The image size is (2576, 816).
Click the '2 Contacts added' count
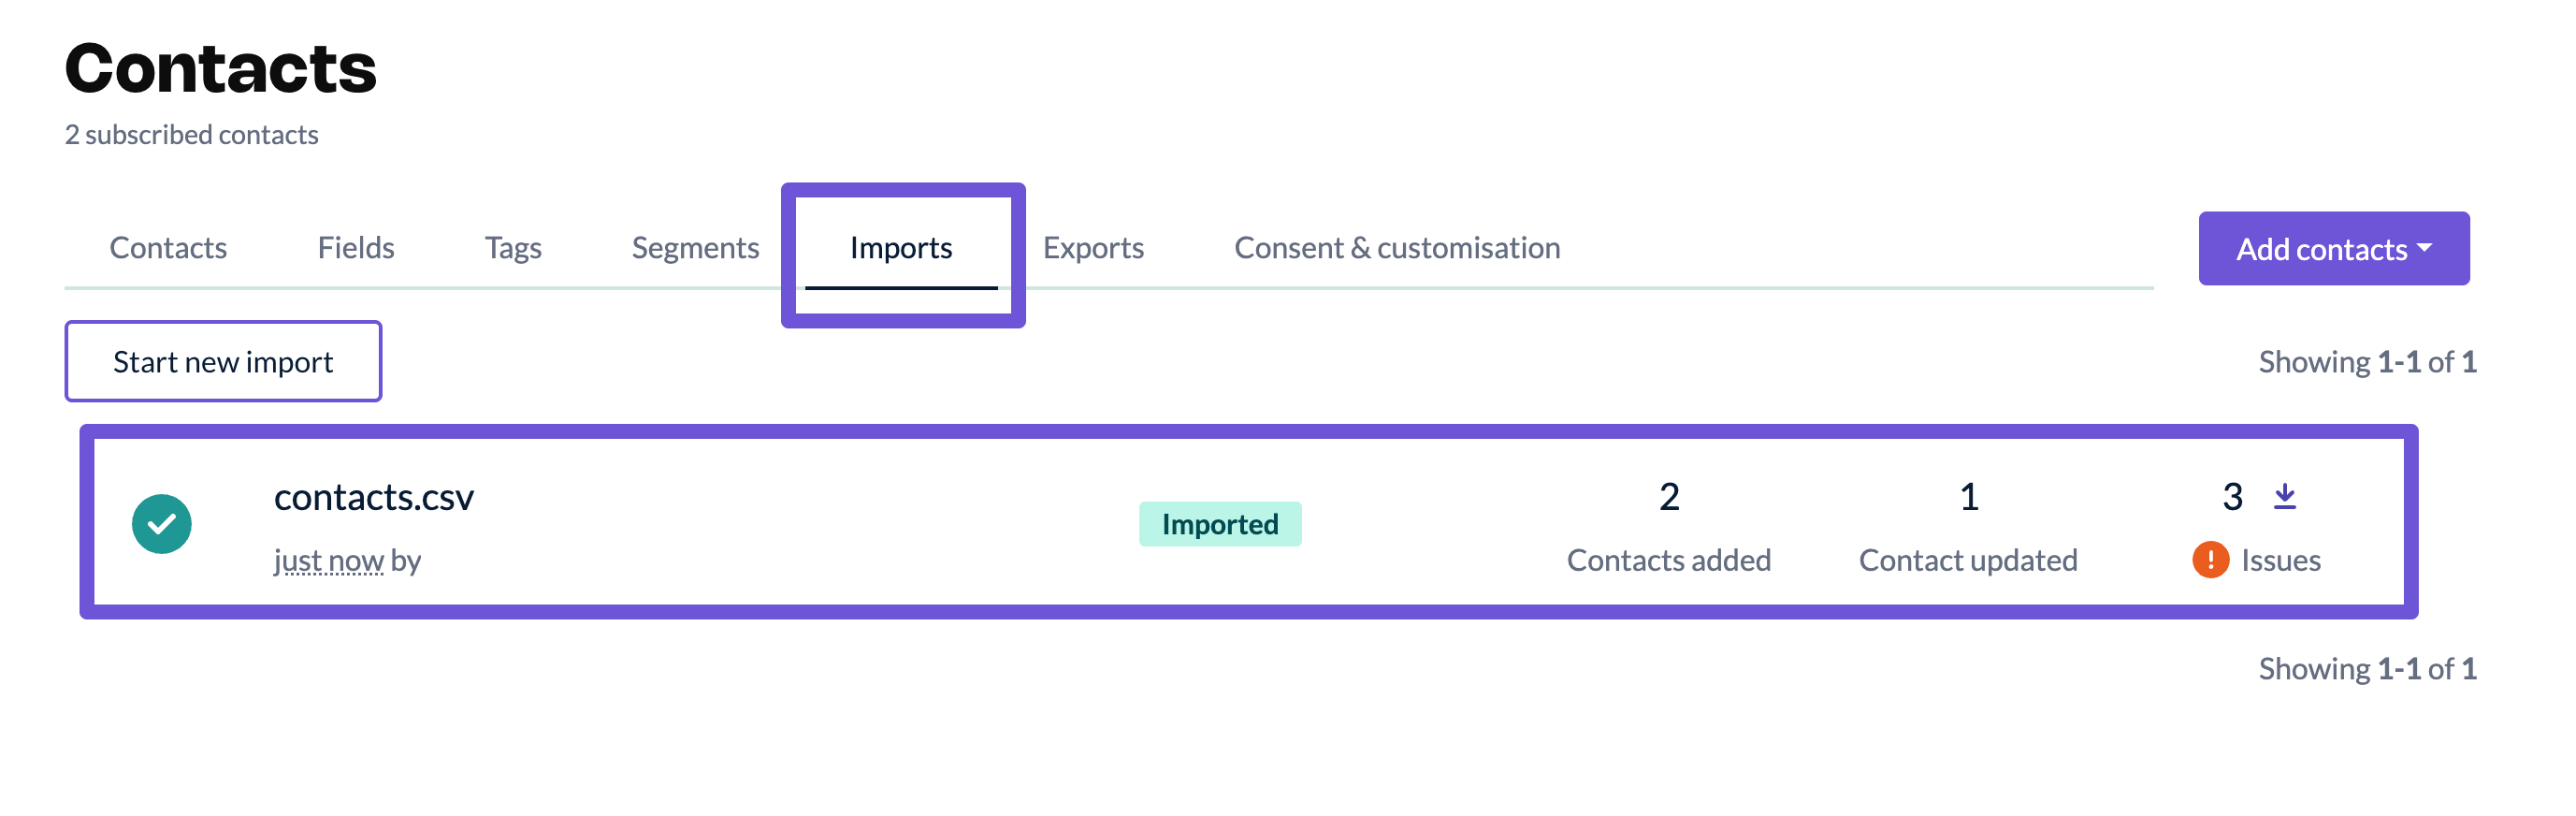click(x=1669, y=497)
